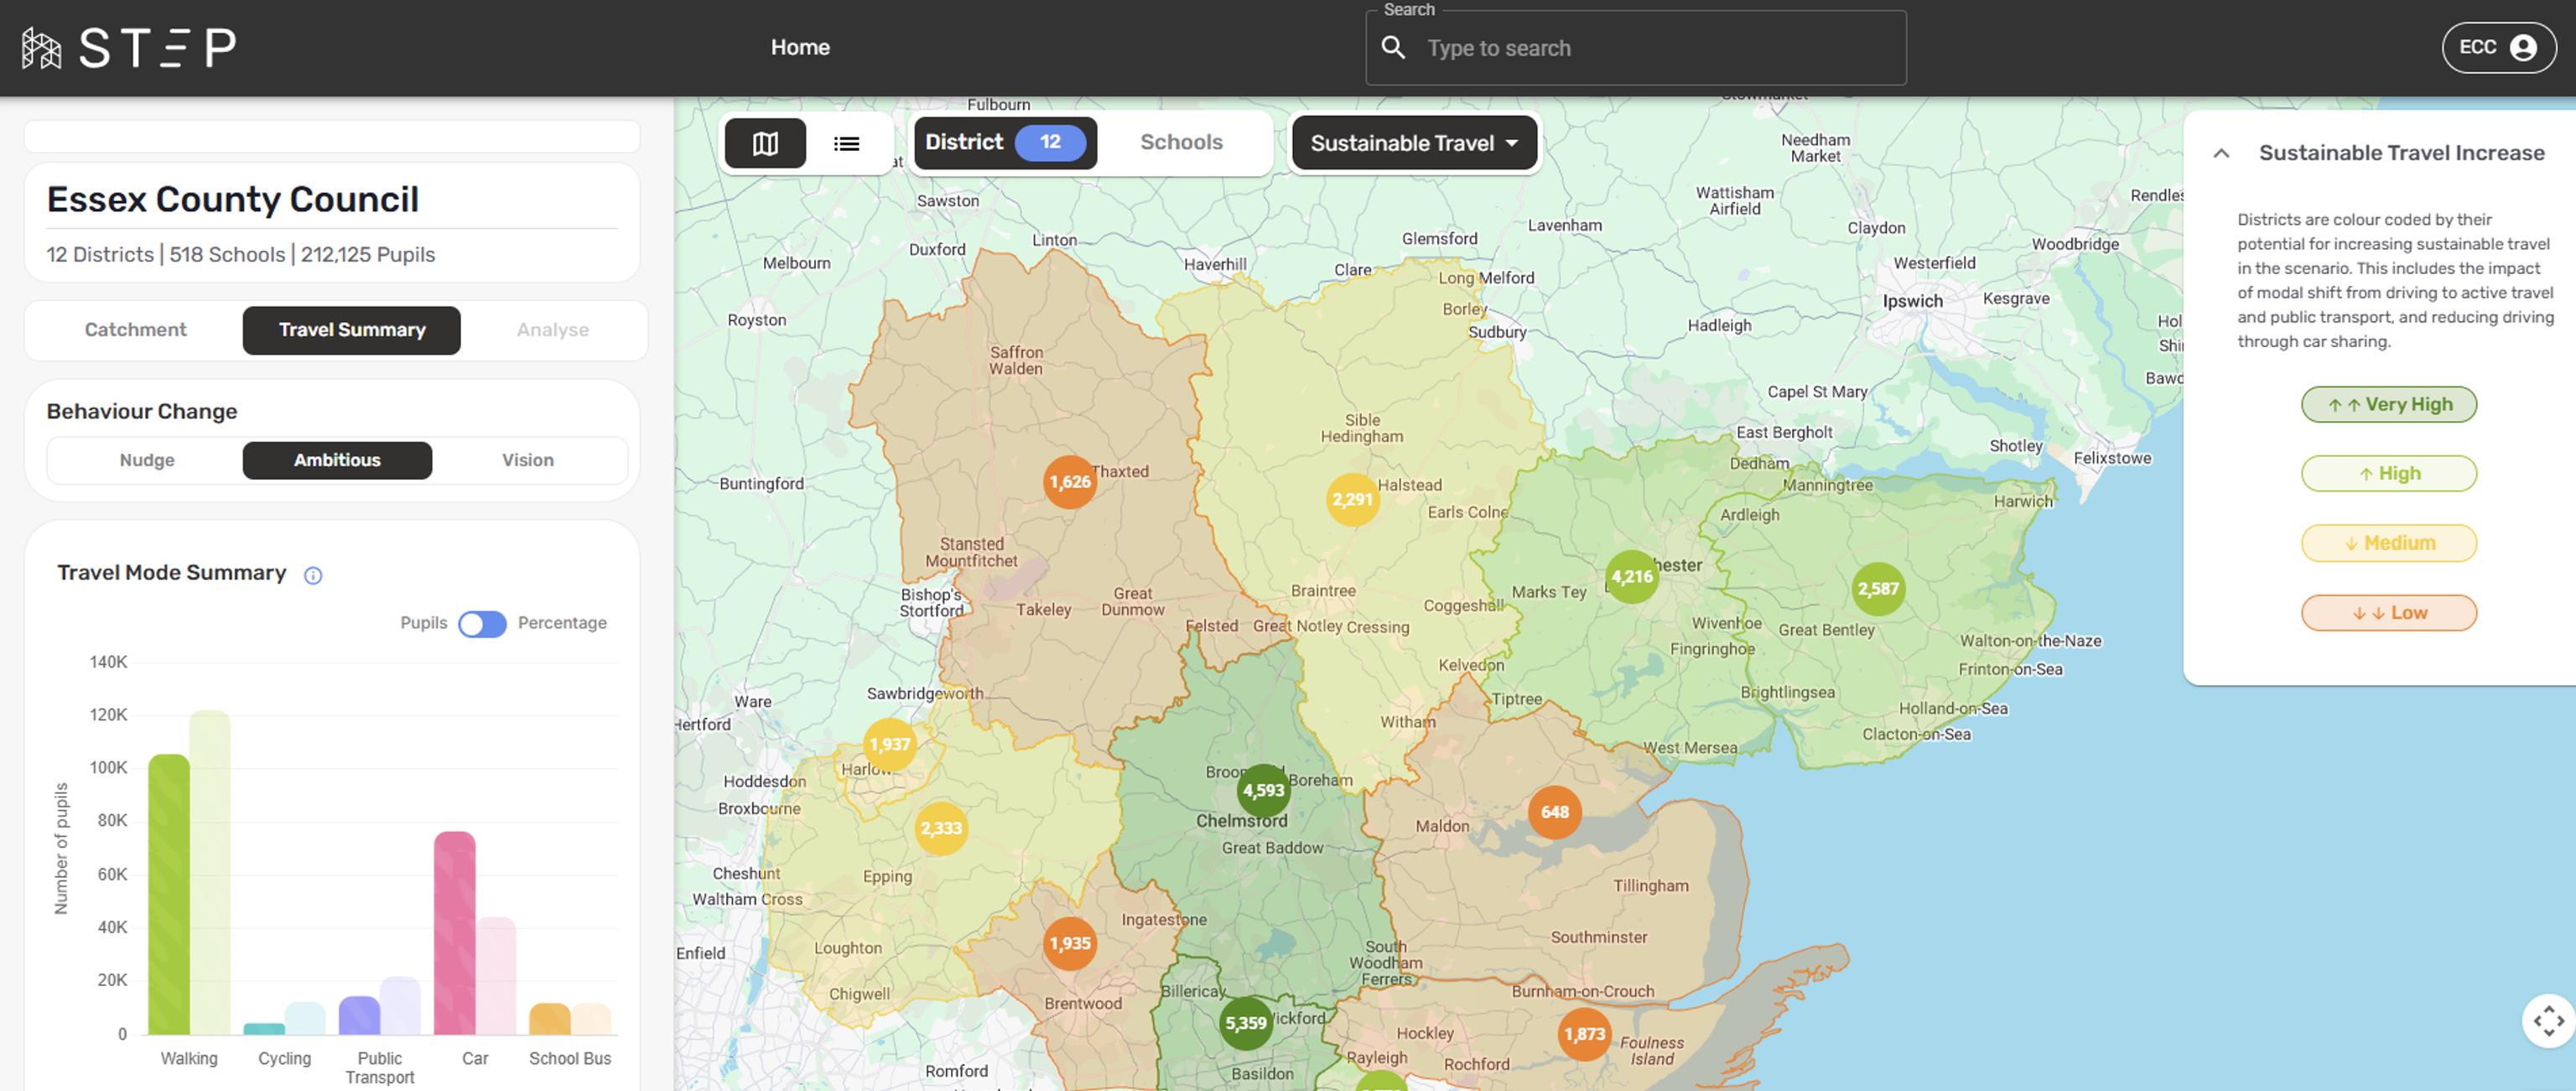
Task: Select the Nudge behaviour option
Action: click(147, 460)
